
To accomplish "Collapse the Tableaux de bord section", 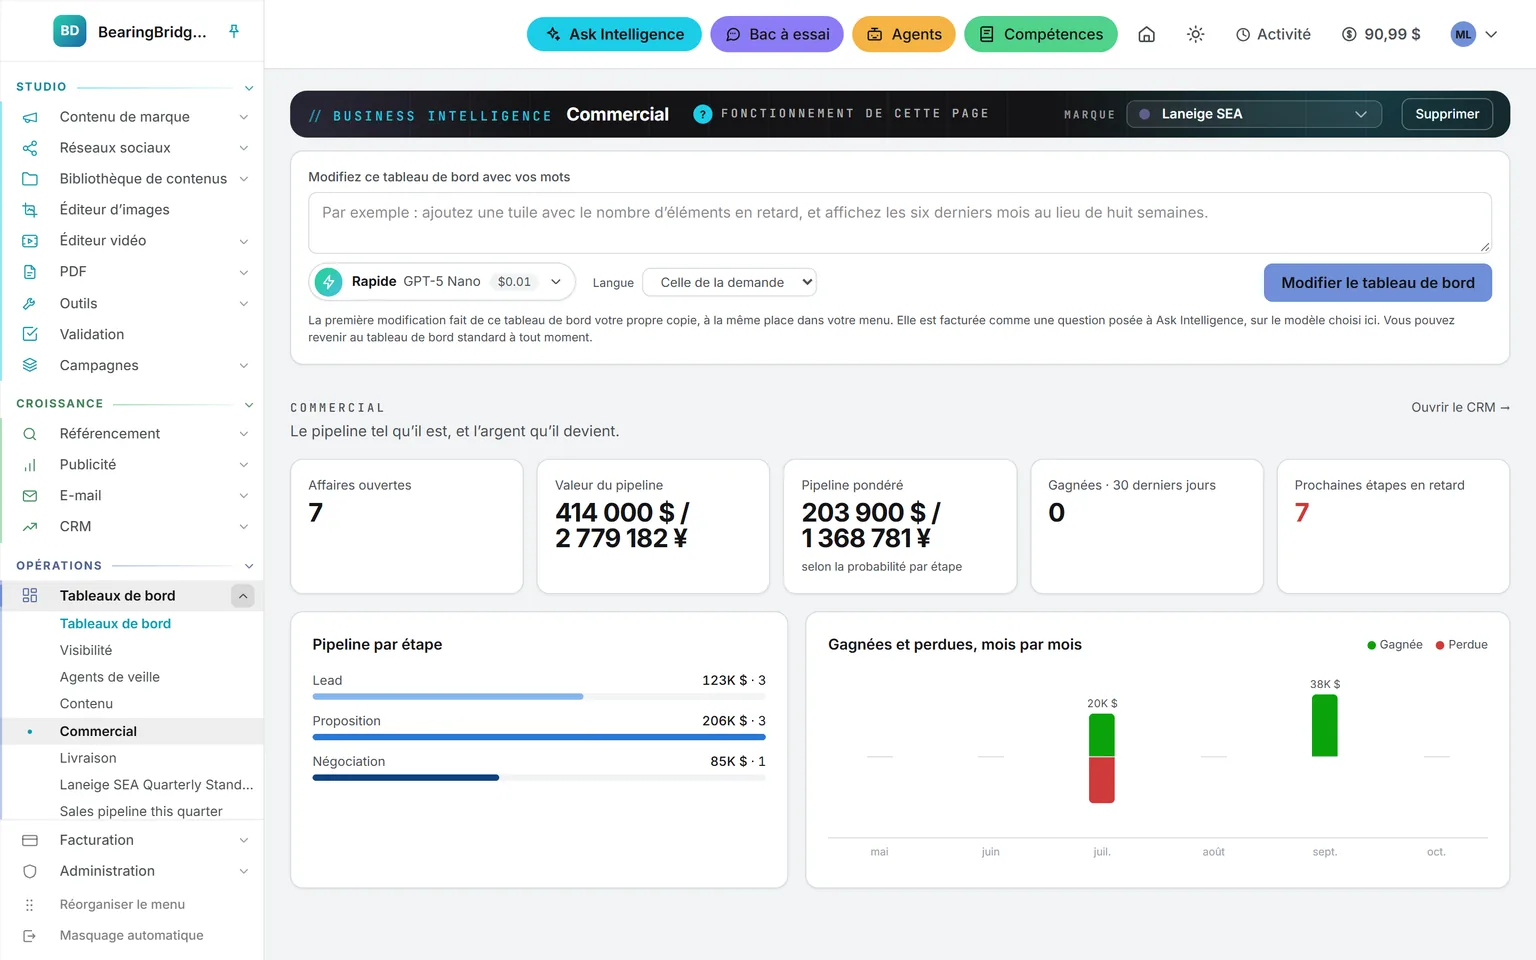I will (x=243, y=596).
